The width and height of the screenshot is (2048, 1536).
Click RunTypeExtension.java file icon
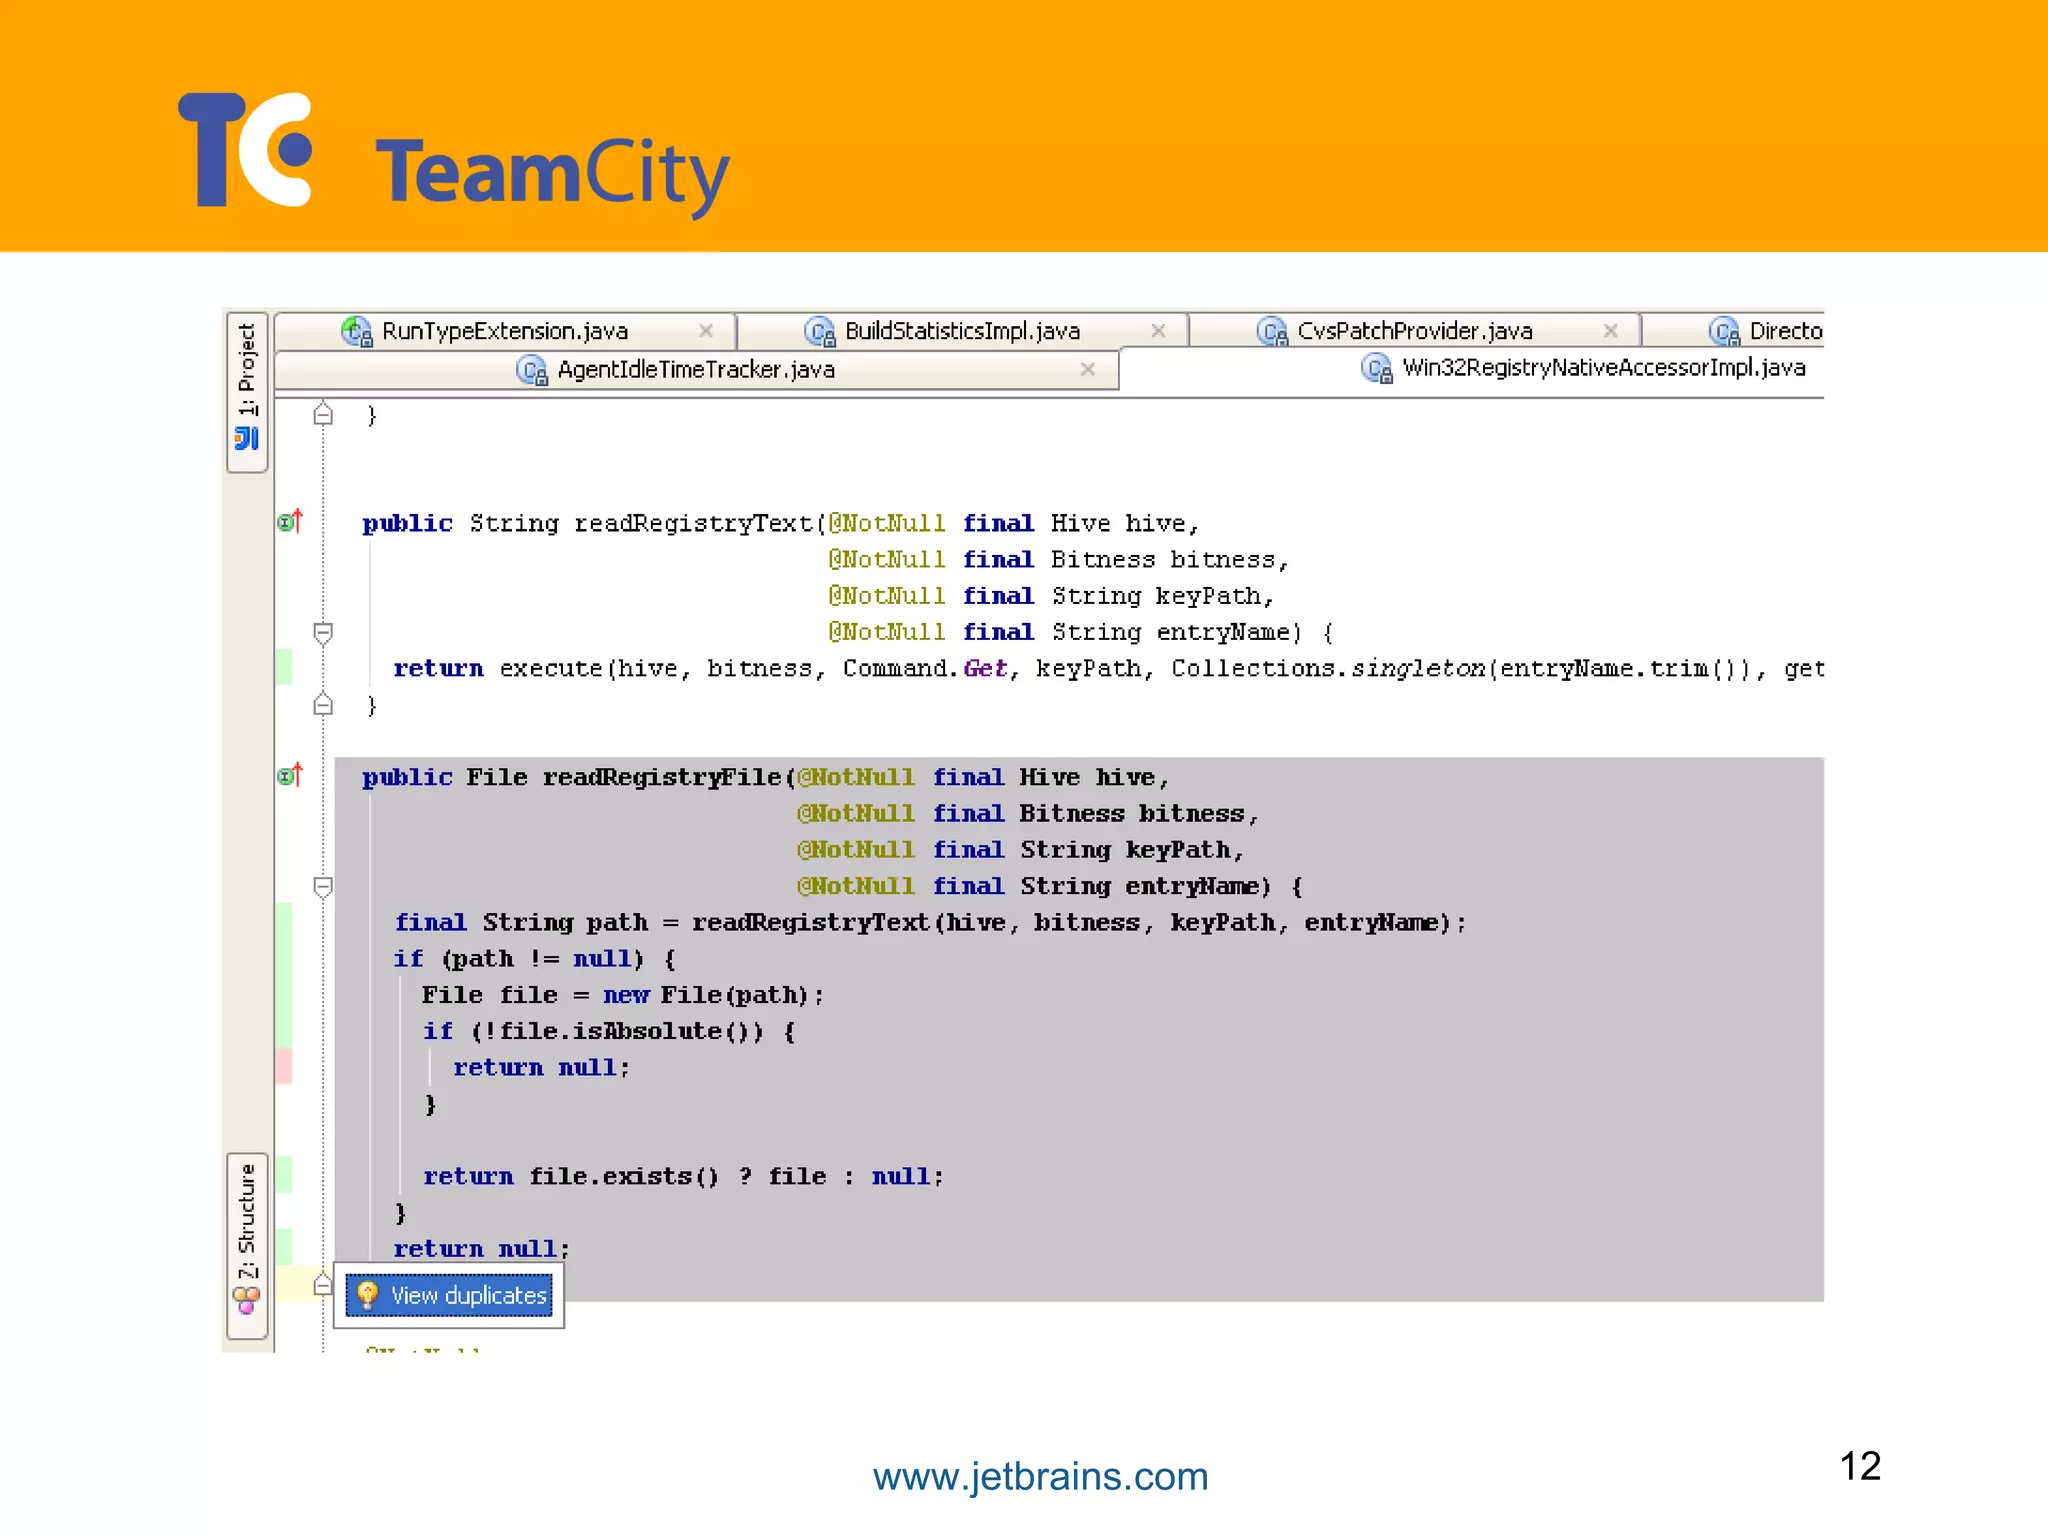[x=357, y=331]
